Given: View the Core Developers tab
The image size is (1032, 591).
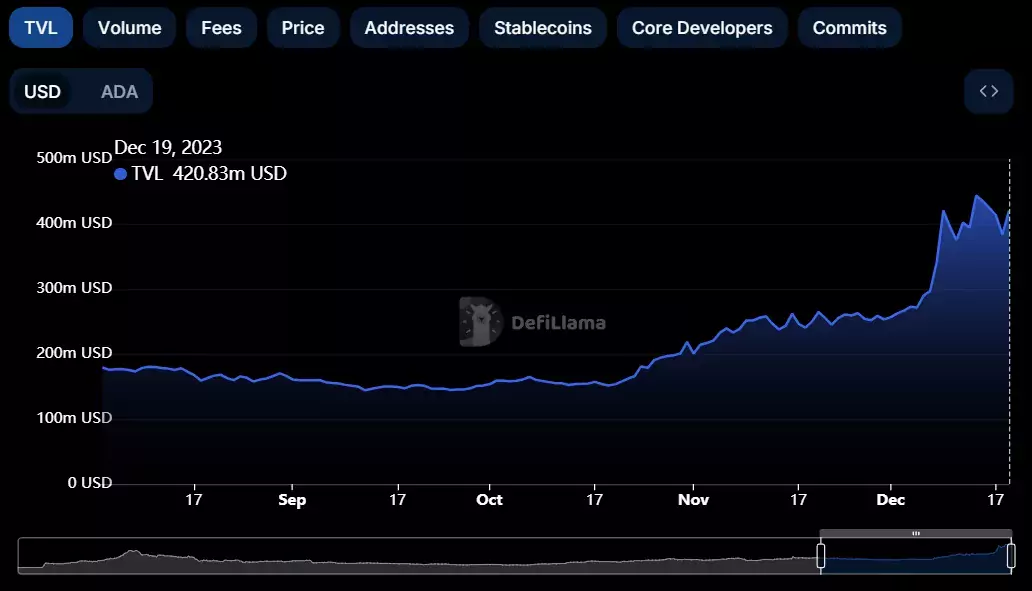Looking at the screenshot, I should (x=702, y=28).
